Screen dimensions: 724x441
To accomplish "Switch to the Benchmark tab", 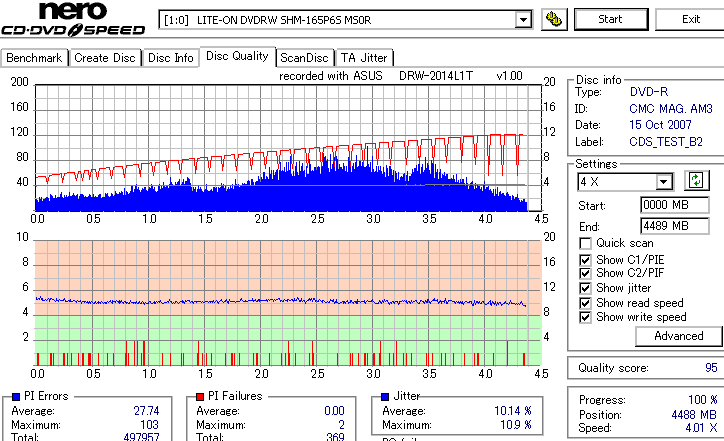I will (34, 58).
